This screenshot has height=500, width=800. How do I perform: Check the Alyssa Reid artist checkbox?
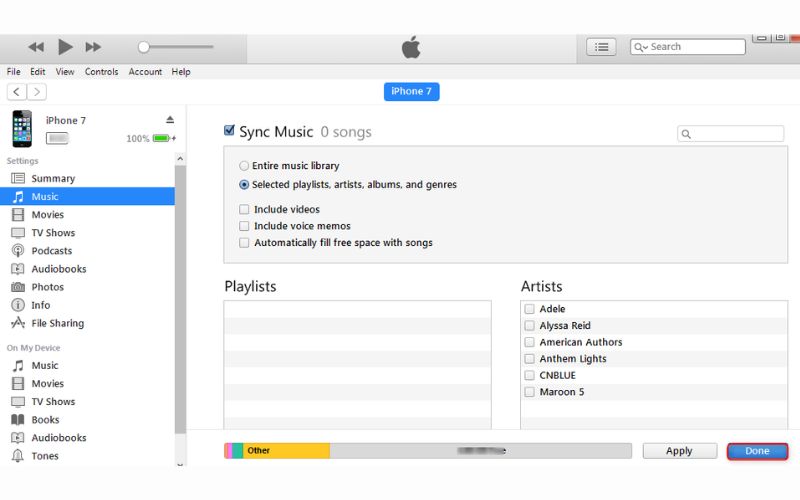530,326
